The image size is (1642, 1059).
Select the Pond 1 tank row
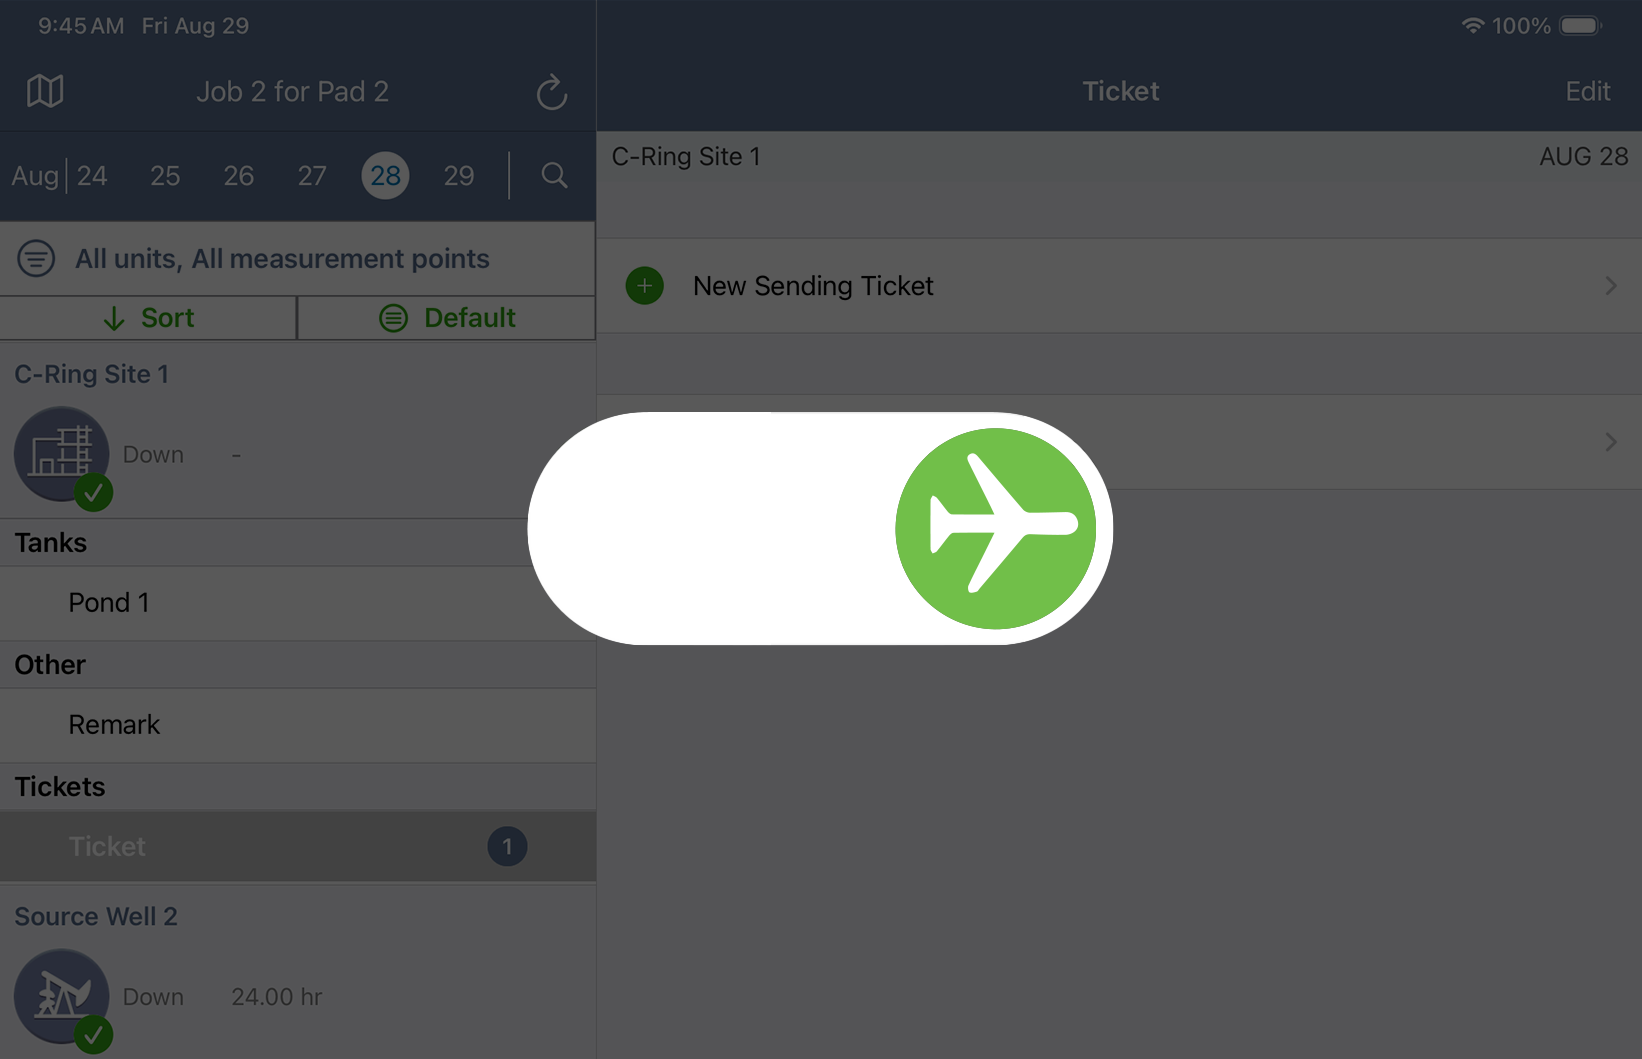[x=109, y=603]
